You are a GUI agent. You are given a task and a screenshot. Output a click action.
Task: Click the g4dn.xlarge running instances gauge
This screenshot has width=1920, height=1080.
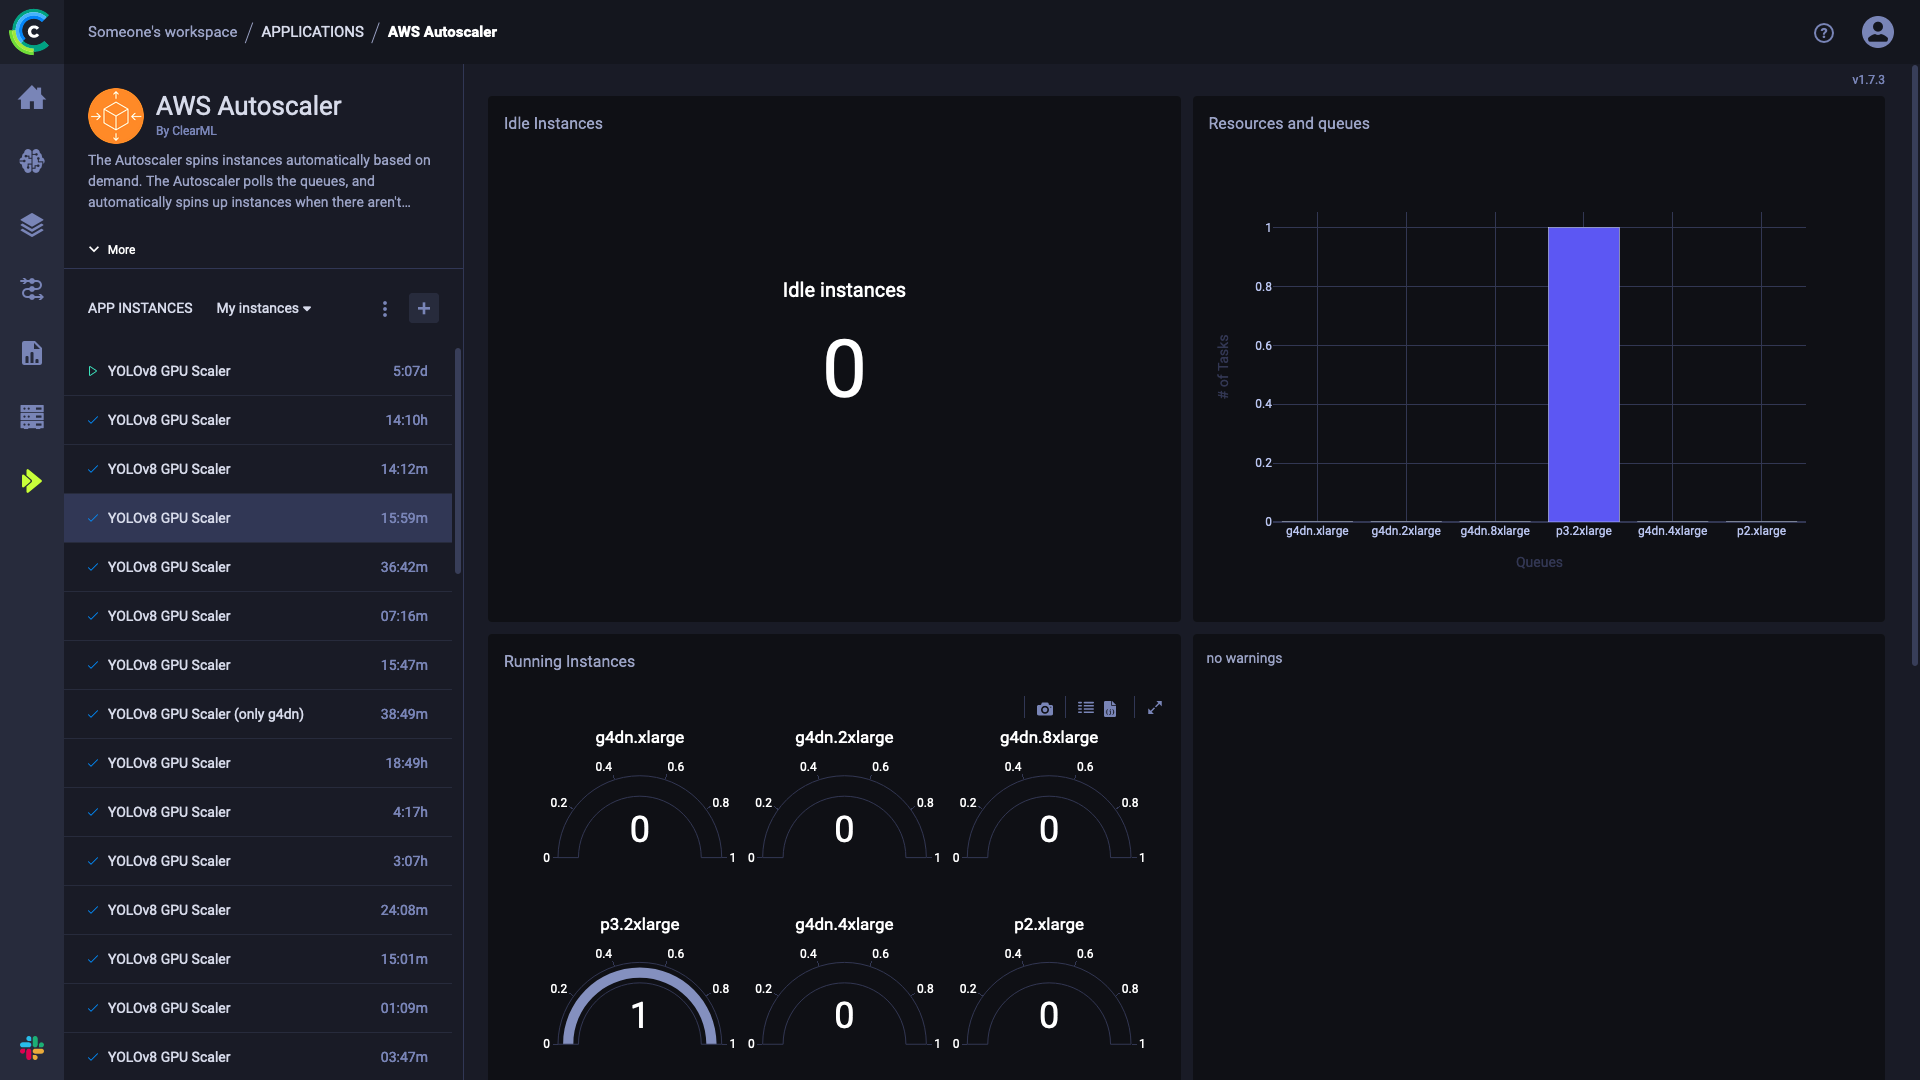tap(640, 818)
